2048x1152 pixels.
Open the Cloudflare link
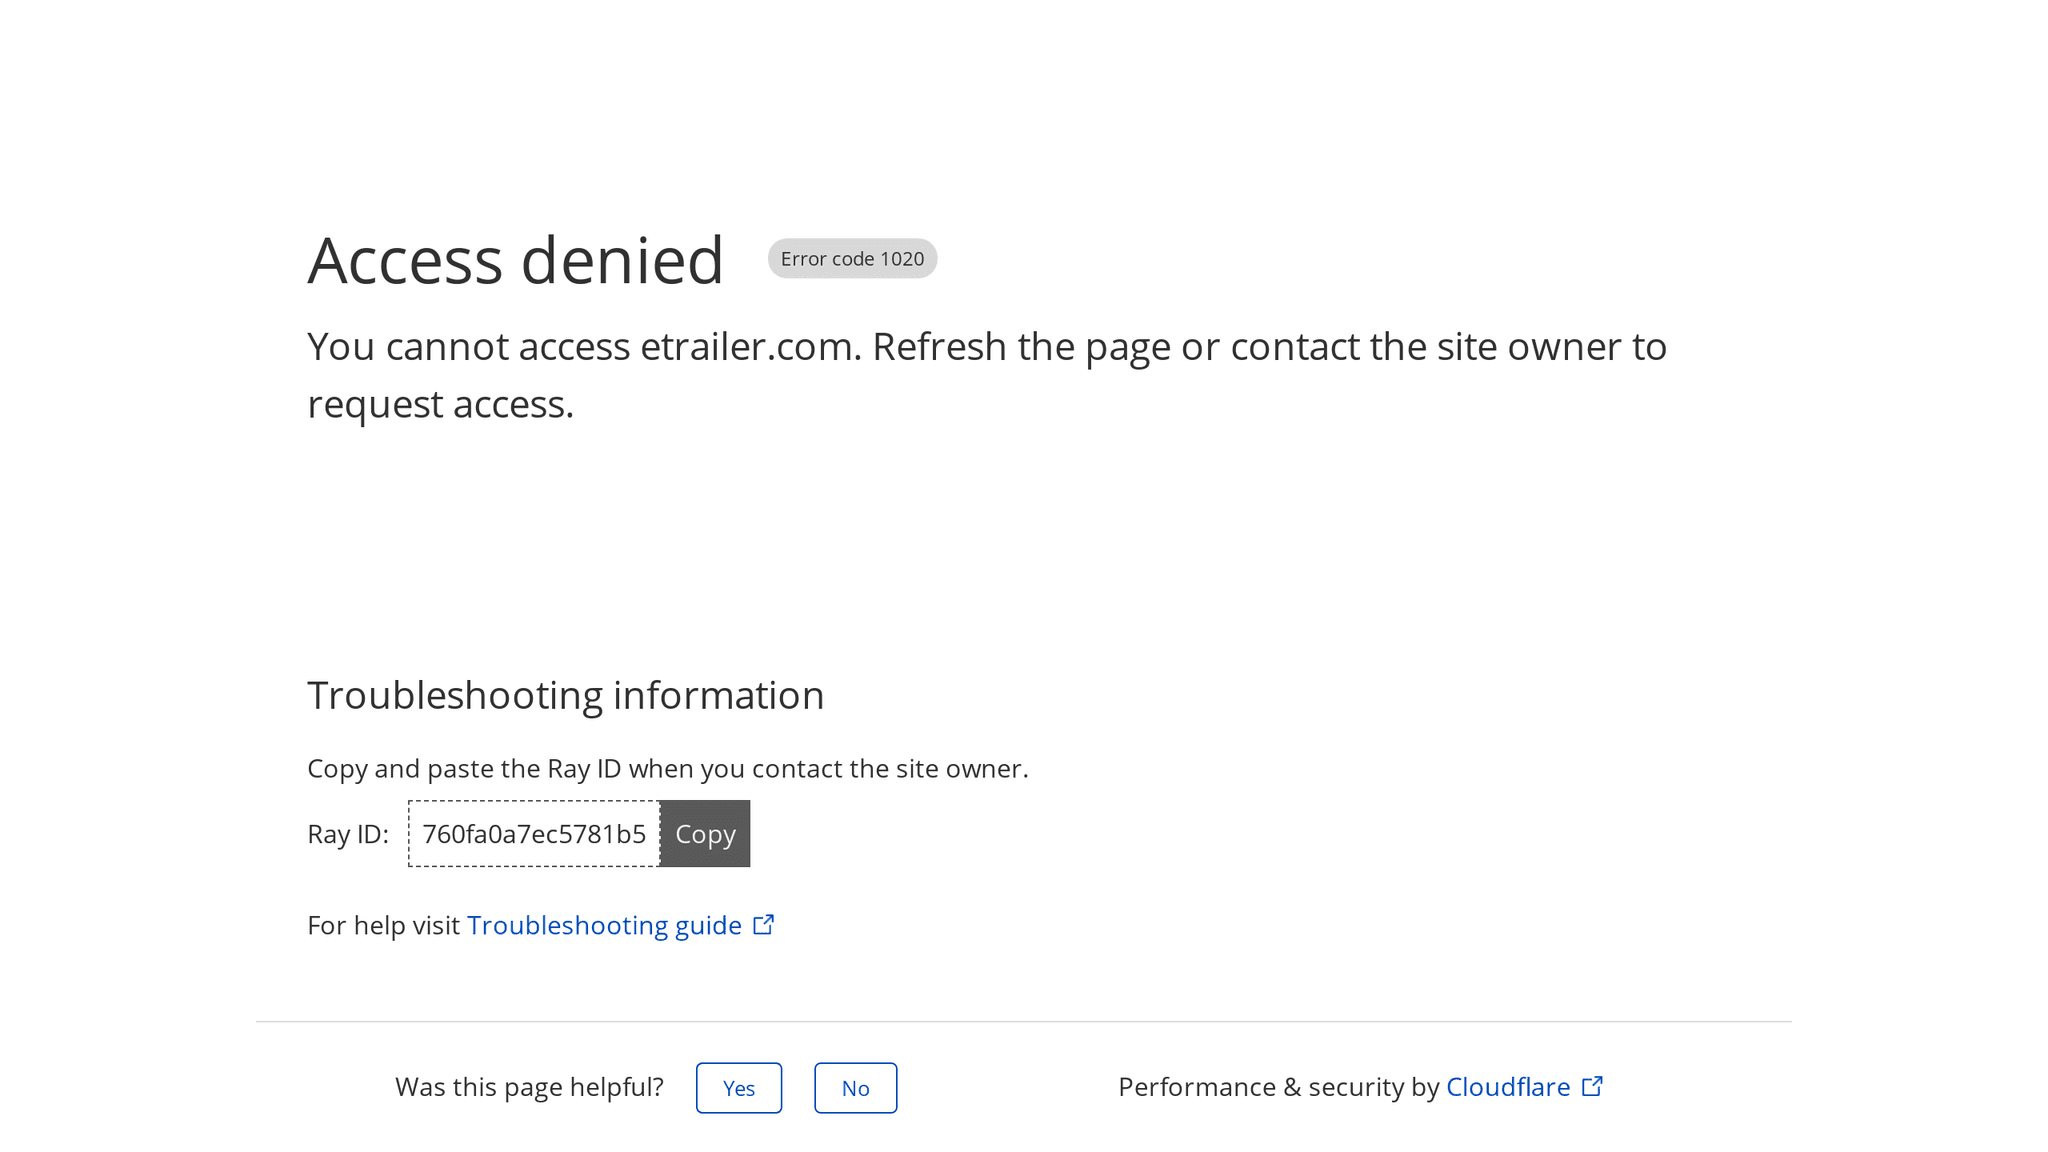tap(1508, 1086)
